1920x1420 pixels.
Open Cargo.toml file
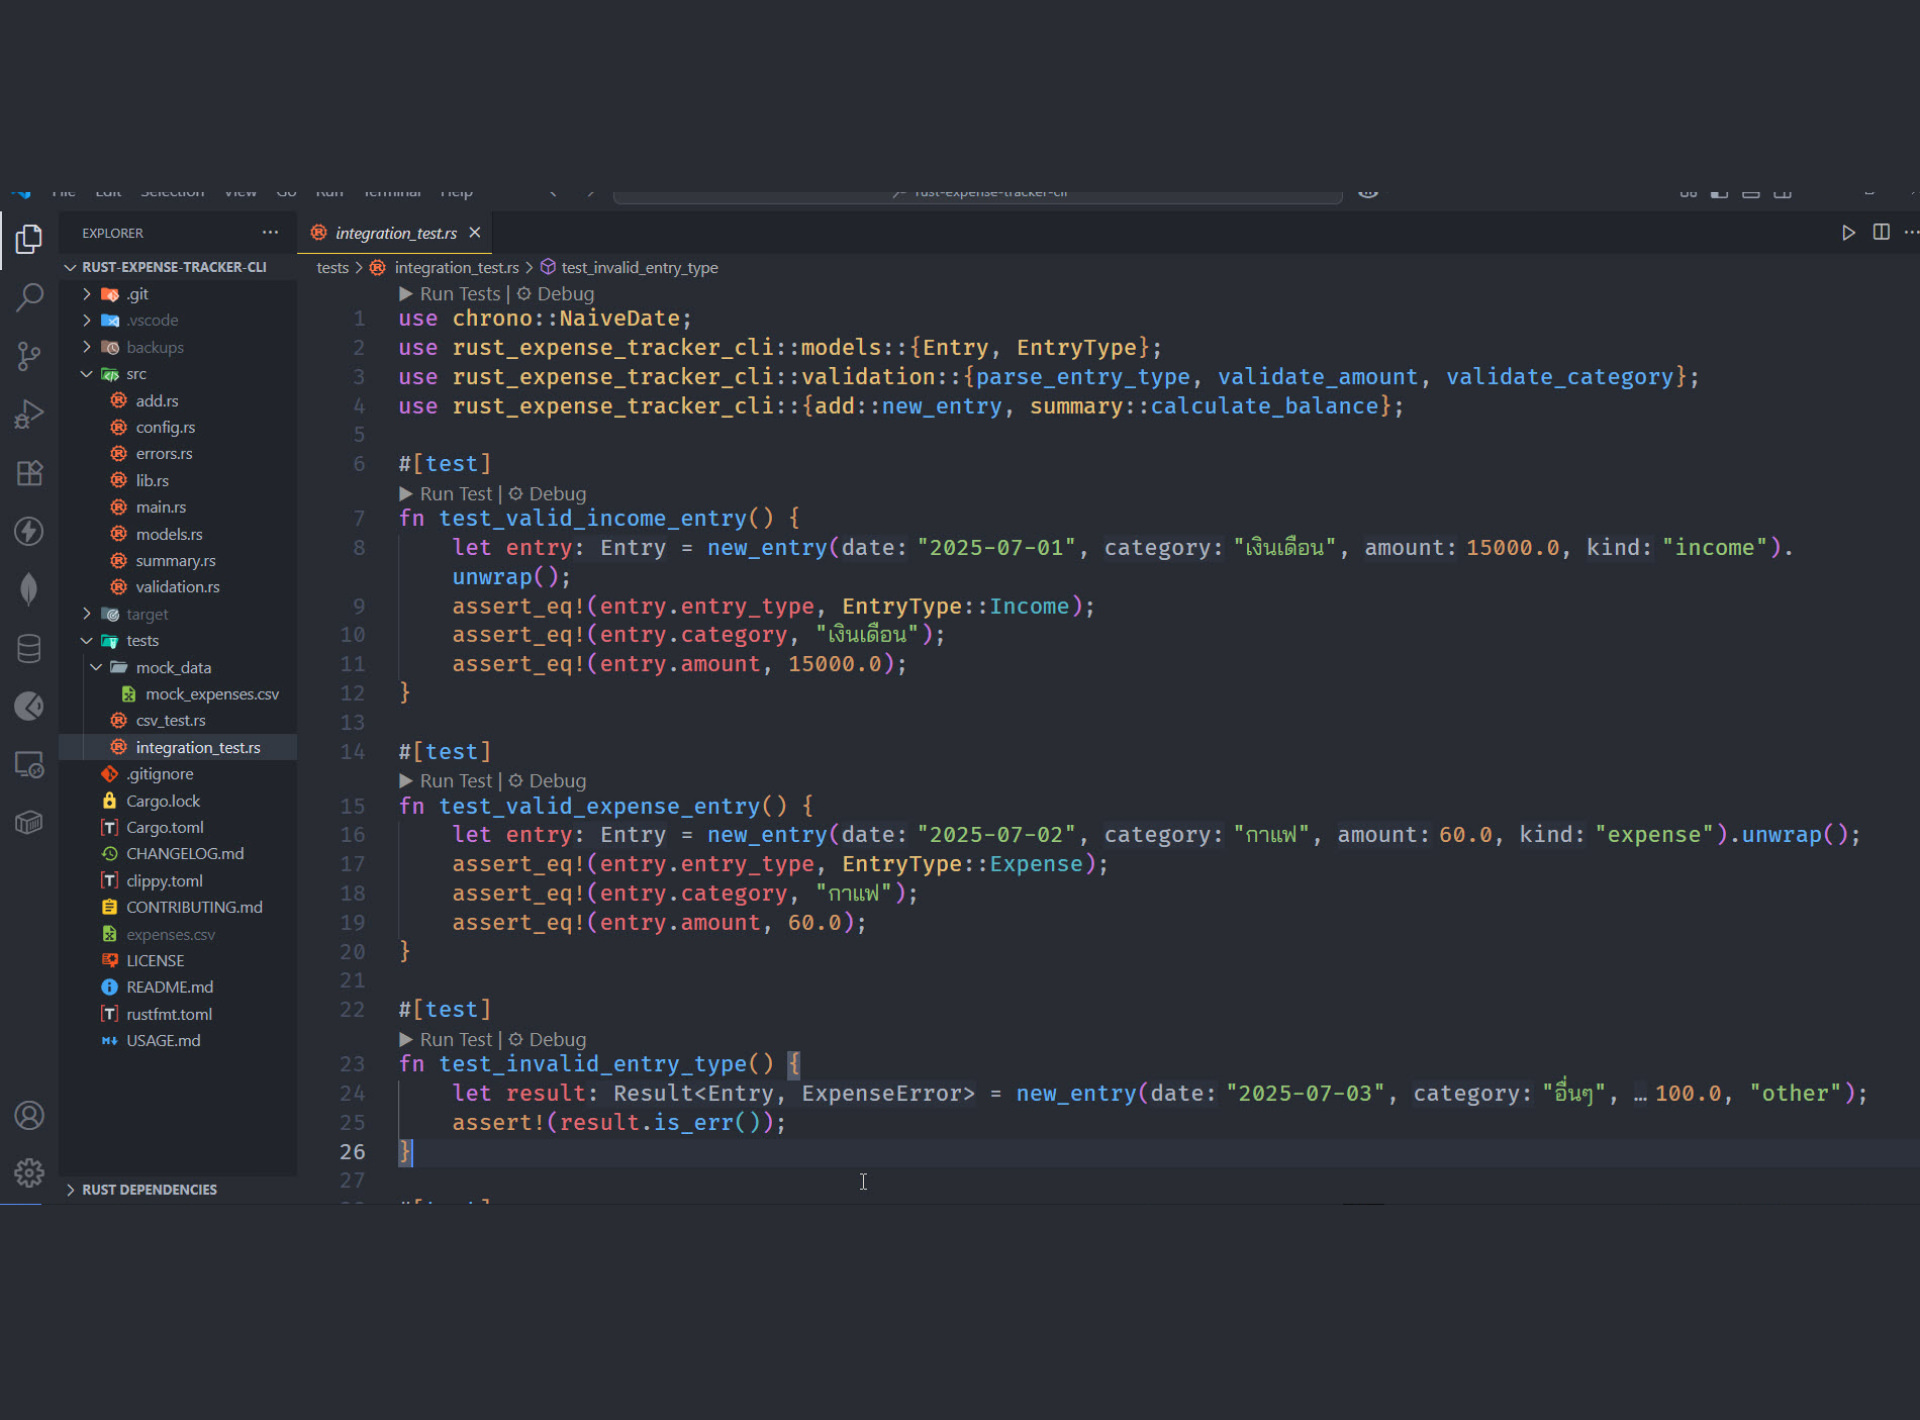(x=165, y=827)
